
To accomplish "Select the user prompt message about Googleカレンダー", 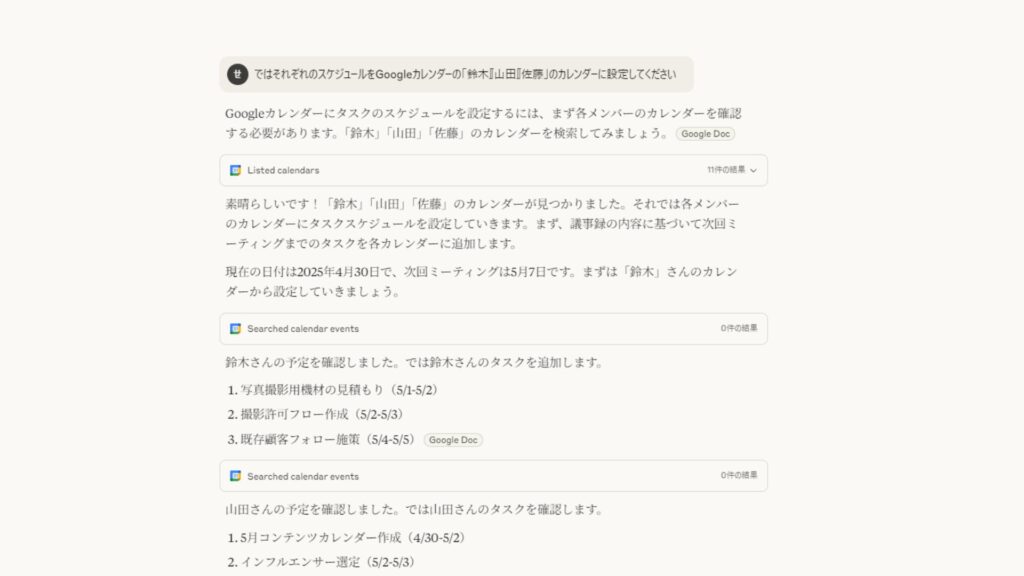I will (456, 74).
